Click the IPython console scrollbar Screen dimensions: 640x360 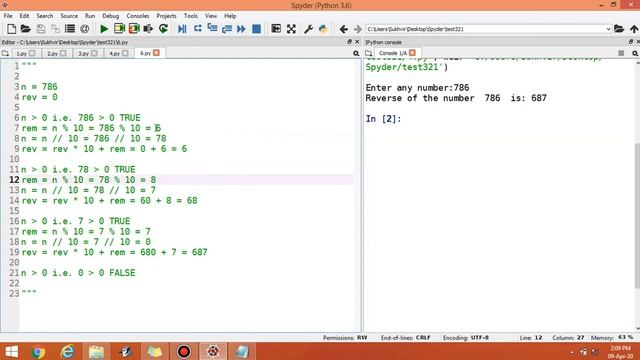tap(638, 216)
